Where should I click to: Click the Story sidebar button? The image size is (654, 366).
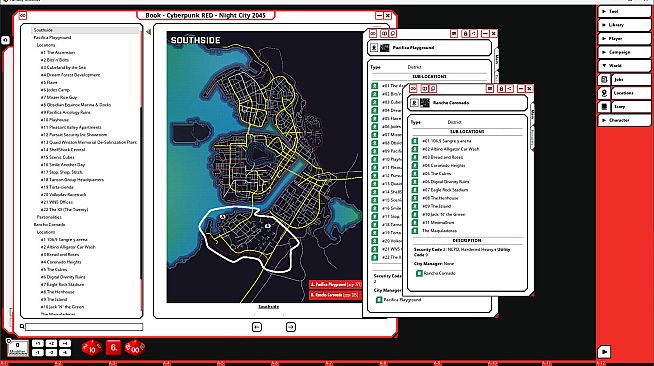(x=631, y=107)
